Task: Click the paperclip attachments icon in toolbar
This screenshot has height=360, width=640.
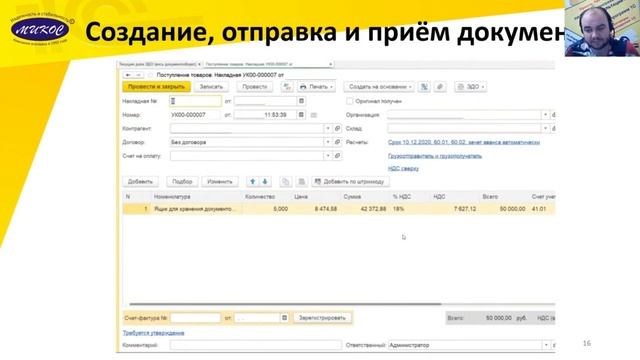Action: pyautogui.click(x=440, y=87)
